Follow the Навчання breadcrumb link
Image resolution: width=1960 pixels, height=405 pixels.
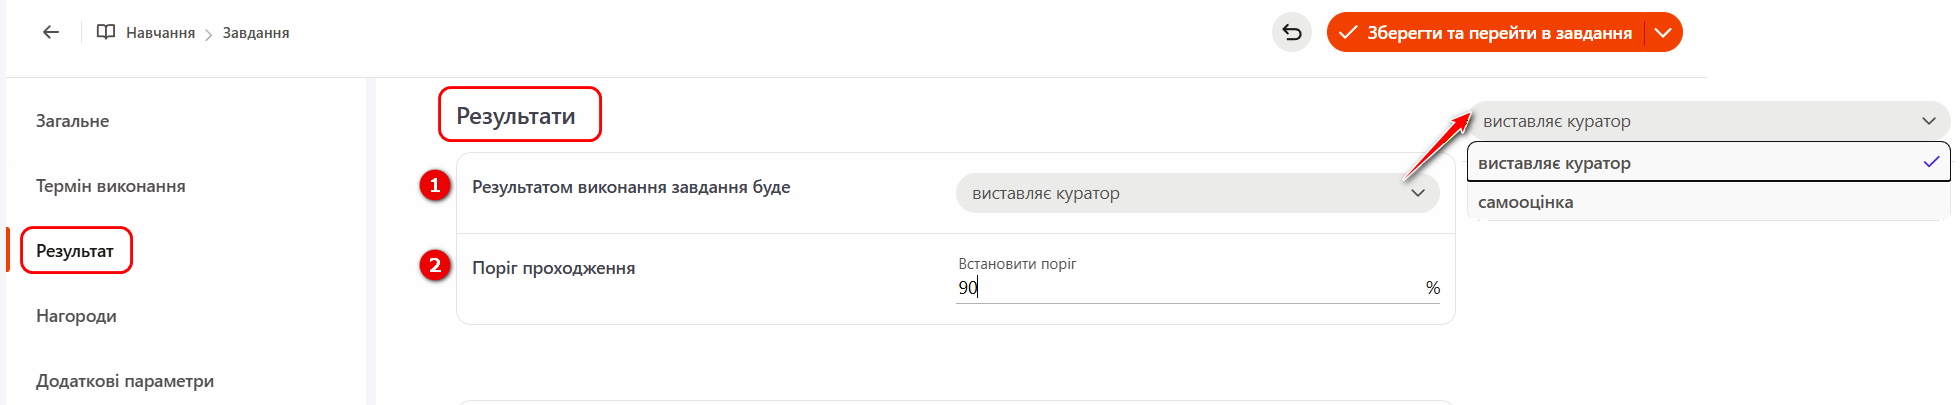pyautogui.click(x=160, y=33)
